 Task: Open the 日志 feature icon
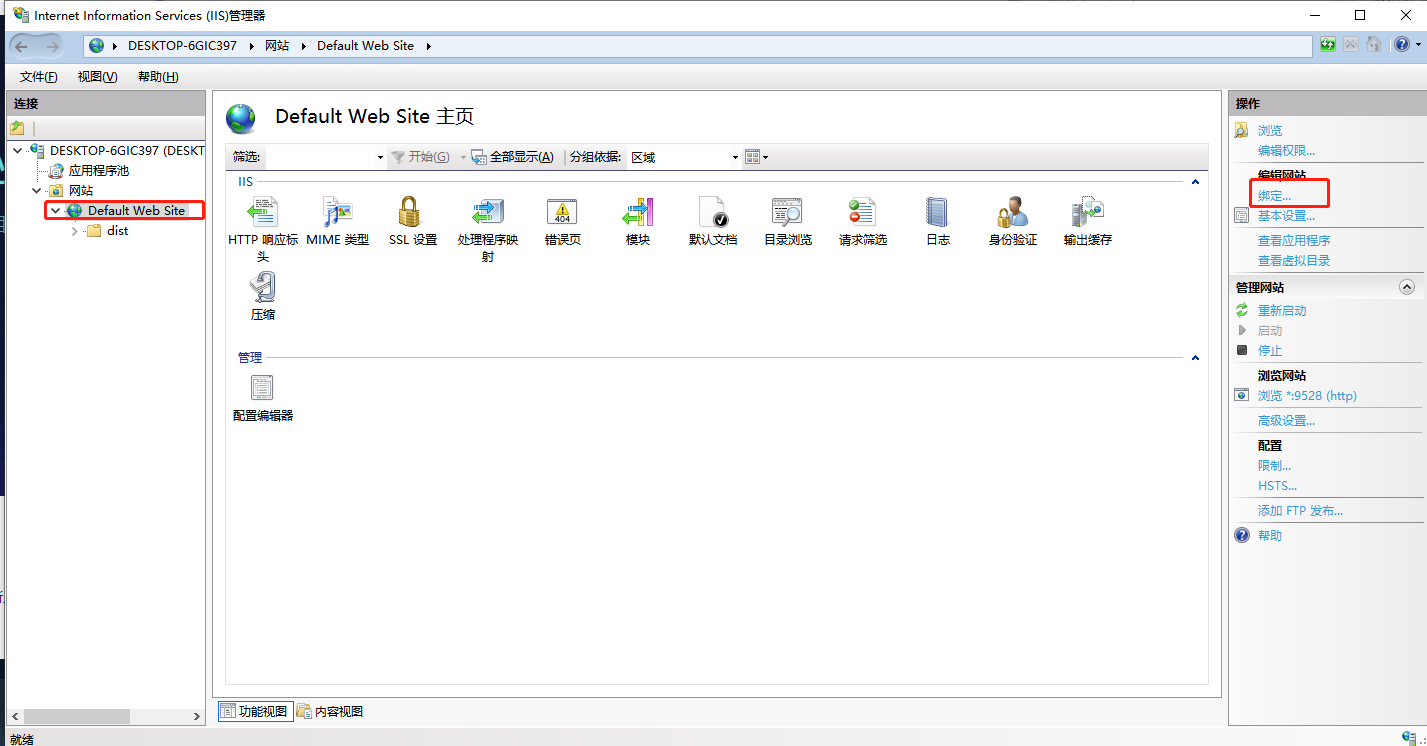[x=937, y=212]
